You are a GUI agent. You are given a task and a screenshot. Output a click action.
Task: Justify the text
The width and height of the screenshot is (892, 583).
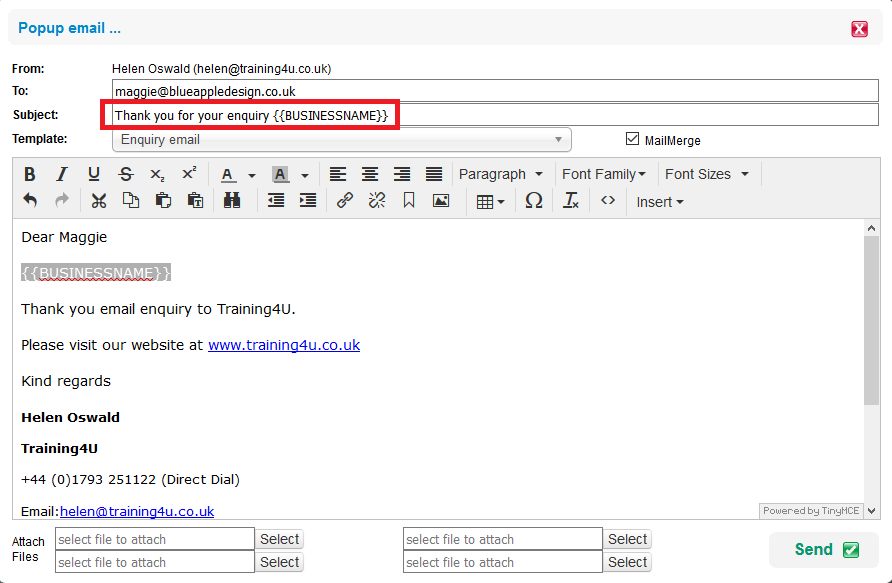433,174
